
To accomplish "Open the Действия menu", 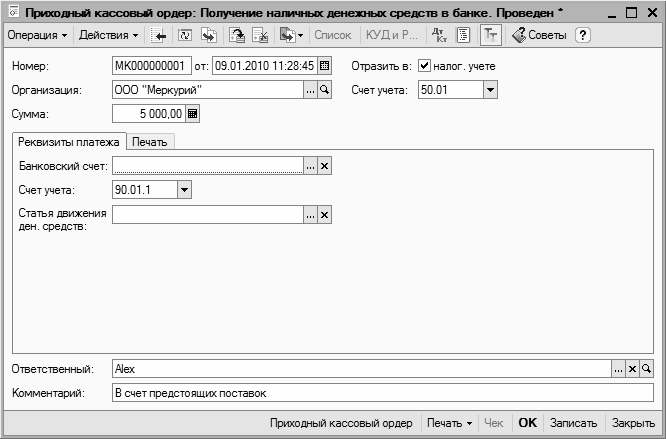I will (x=109, y=35).
